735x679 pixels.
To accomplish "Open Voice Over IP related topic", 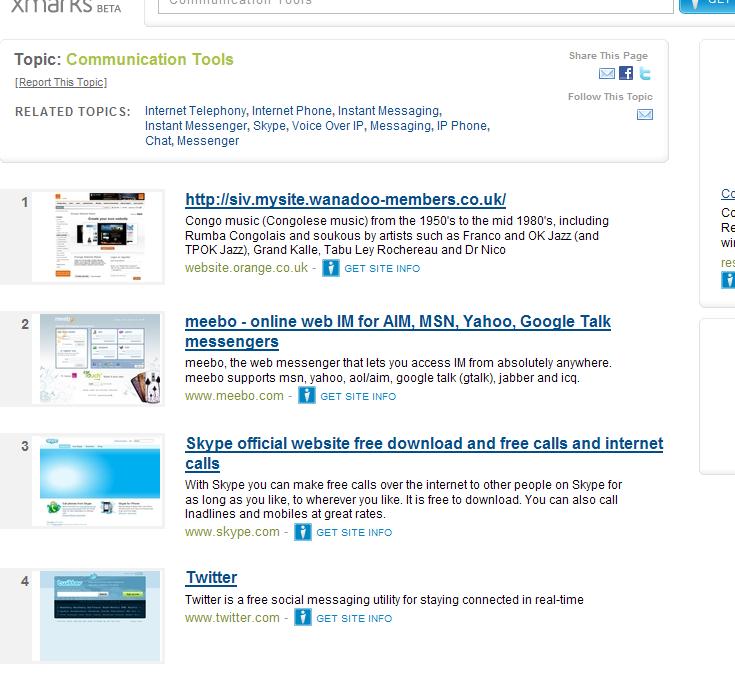I will [x=328, y=126].
